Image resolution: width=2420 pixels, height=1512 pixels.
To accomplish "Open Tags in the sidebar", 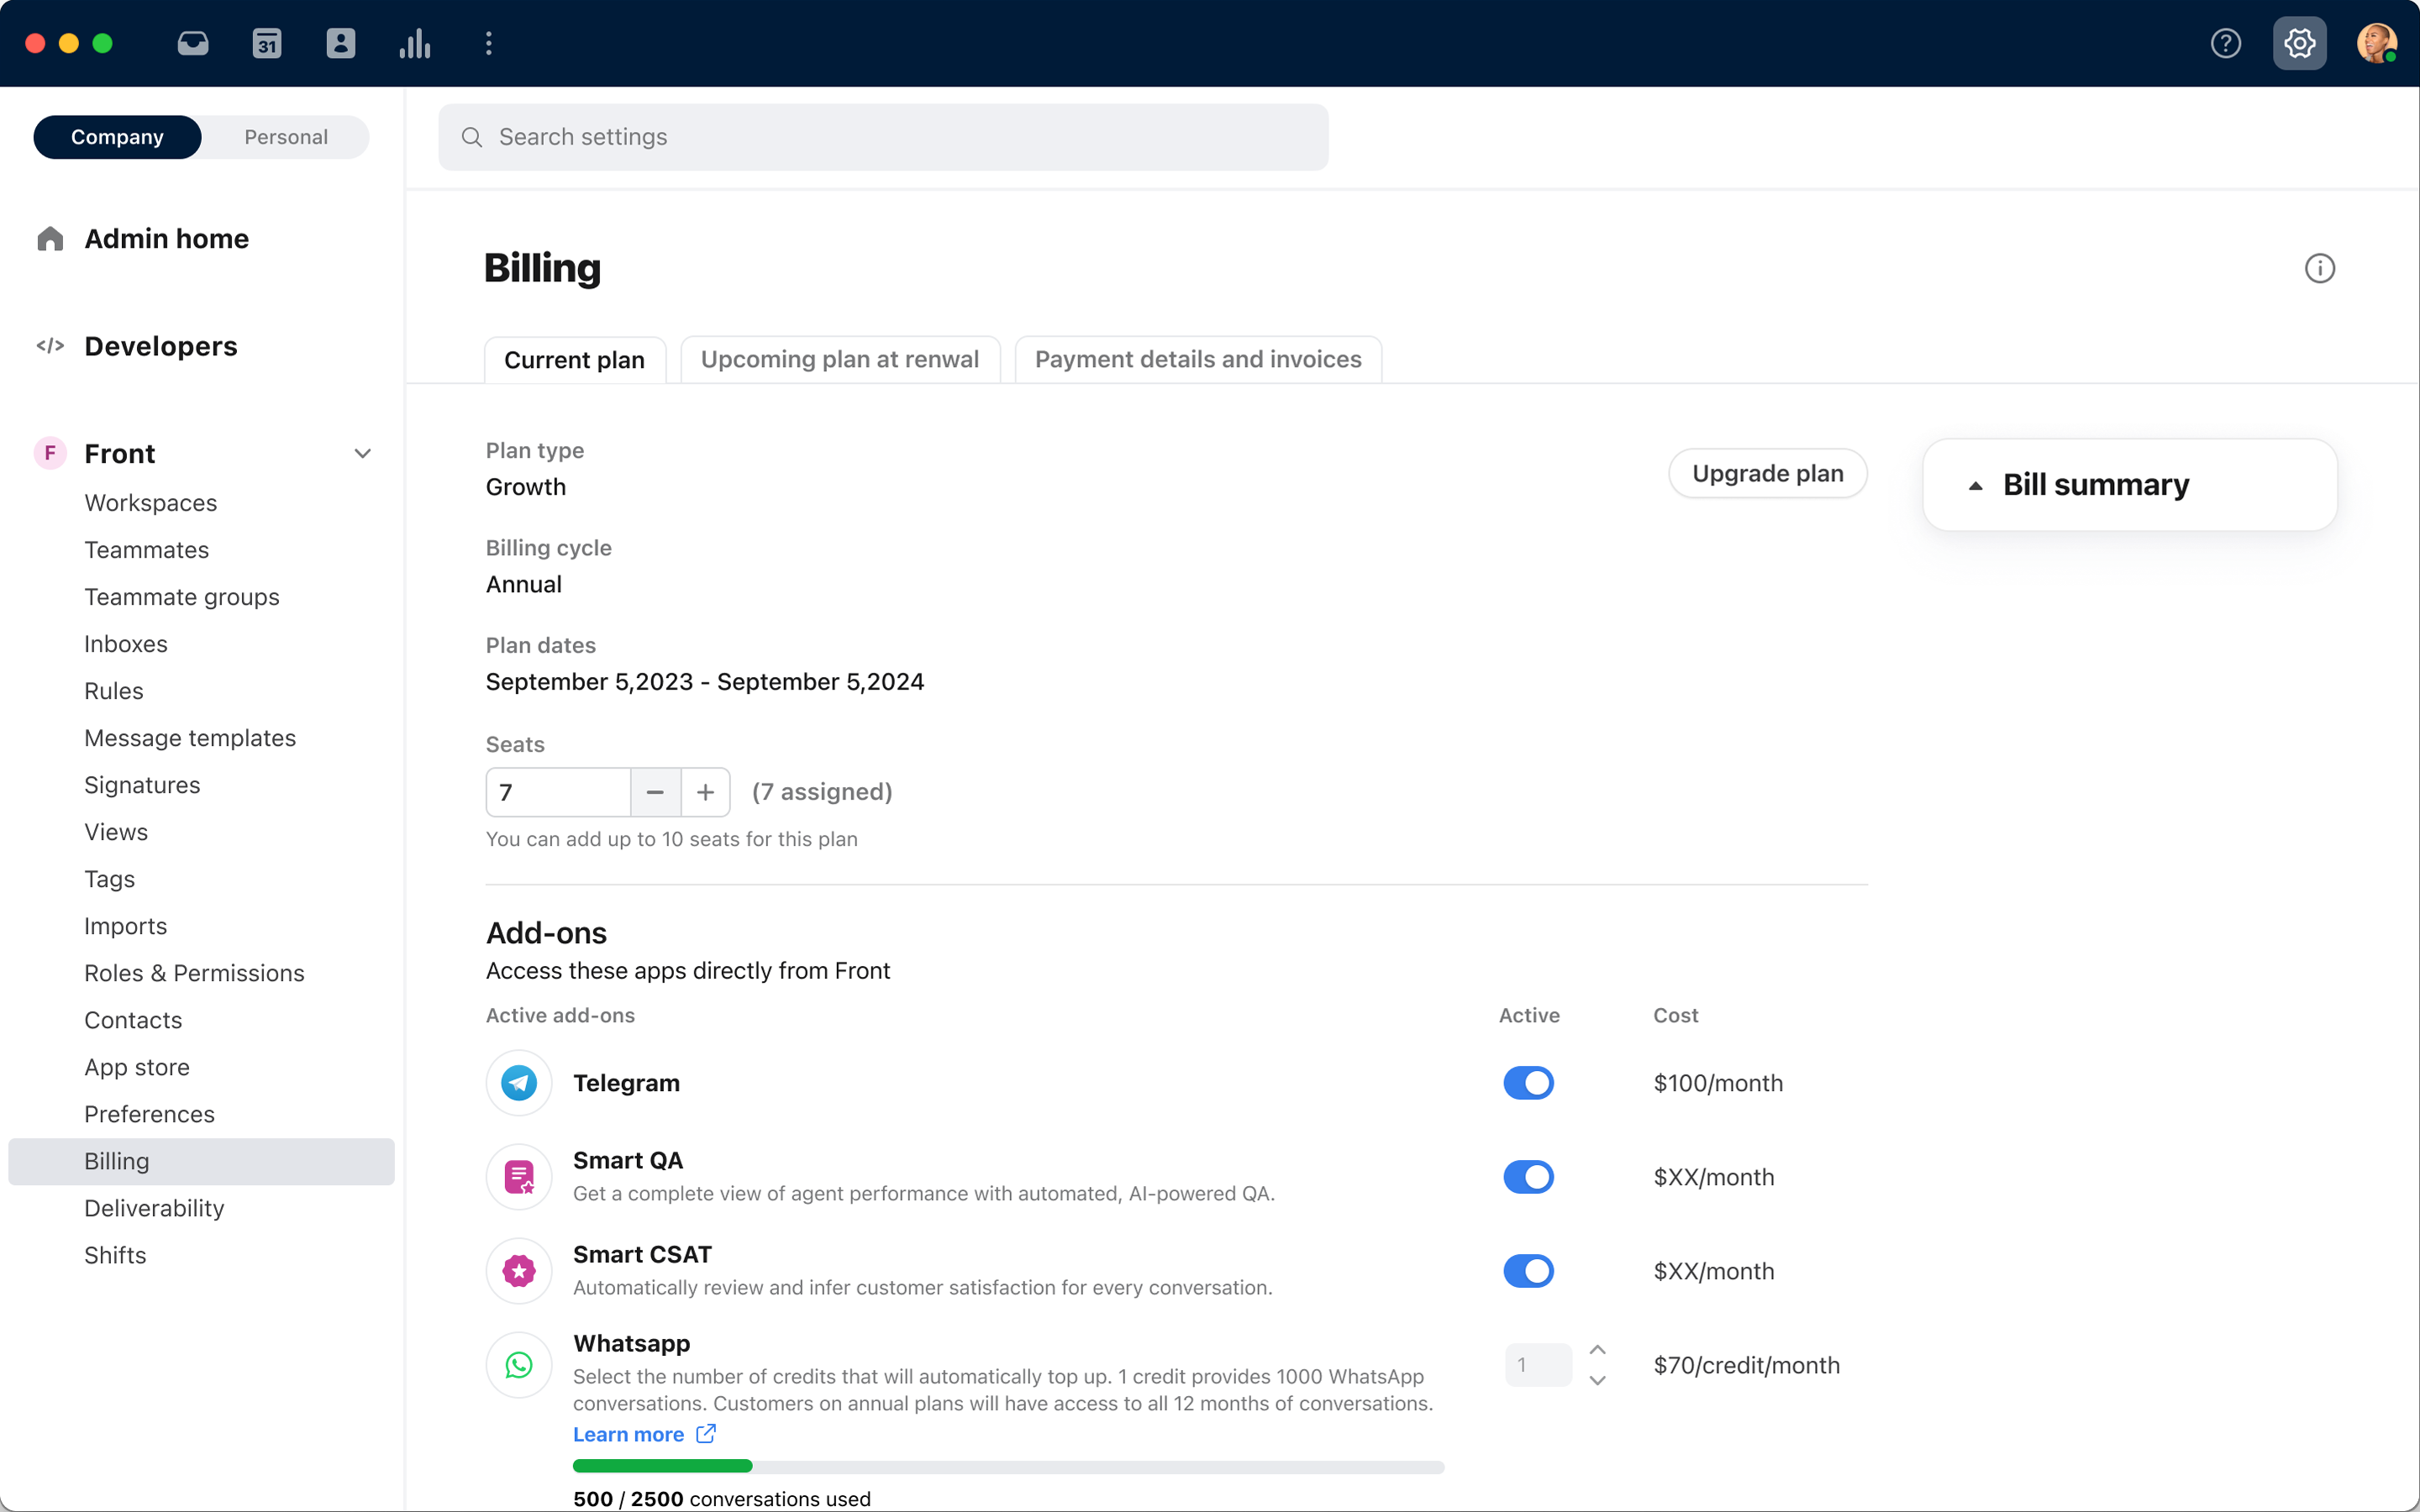I will (110, 879).
